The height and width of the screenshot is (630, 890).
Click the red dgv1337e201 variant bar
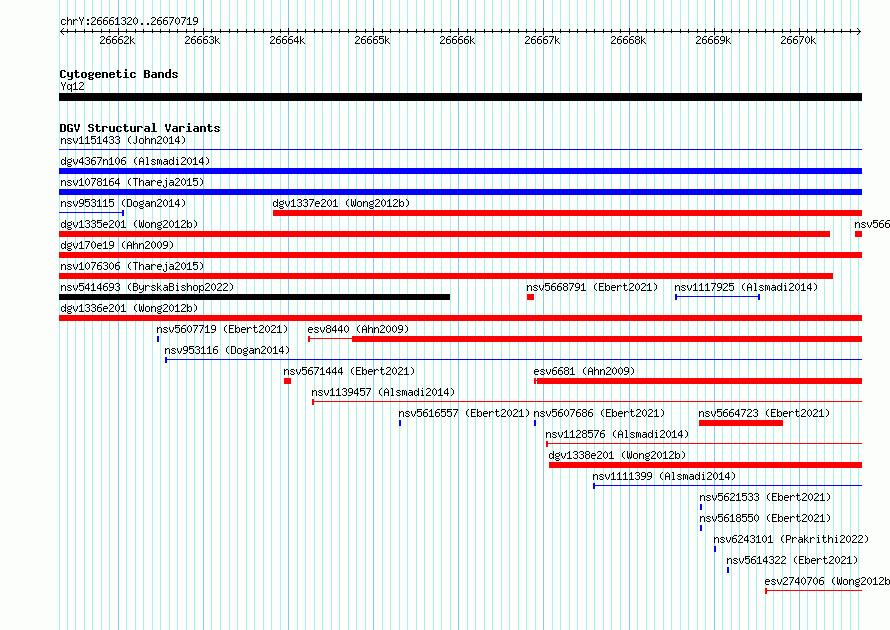coord(568,213)
